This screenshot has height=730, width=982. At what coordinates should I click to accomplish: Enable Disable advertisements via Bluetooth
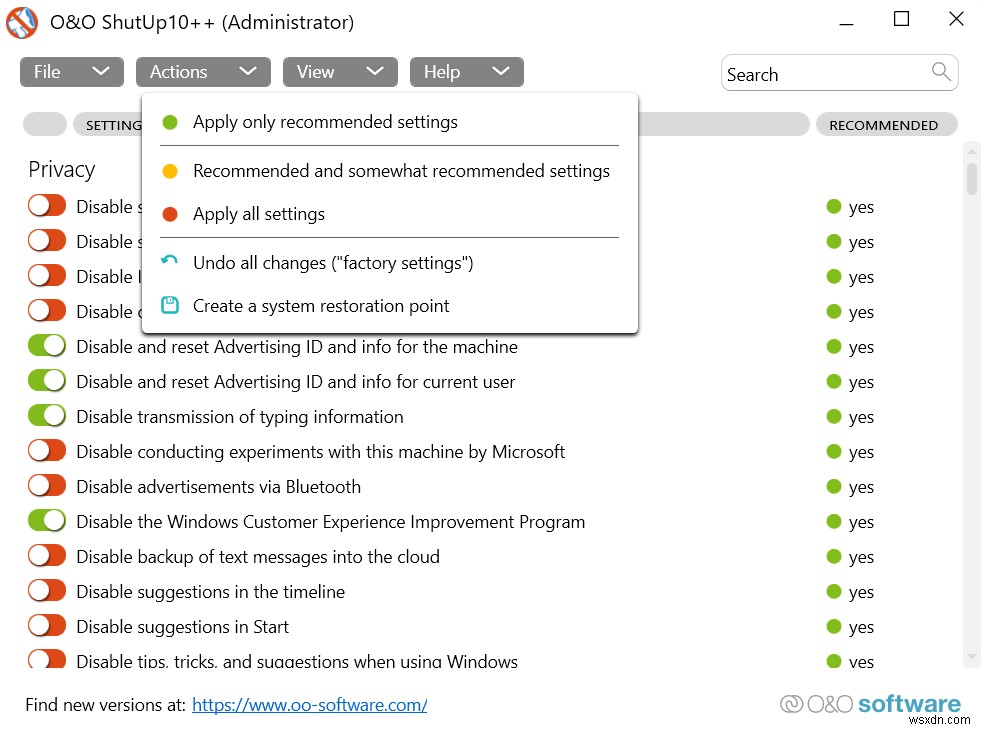pyautogui.click(x=46, y=485)
